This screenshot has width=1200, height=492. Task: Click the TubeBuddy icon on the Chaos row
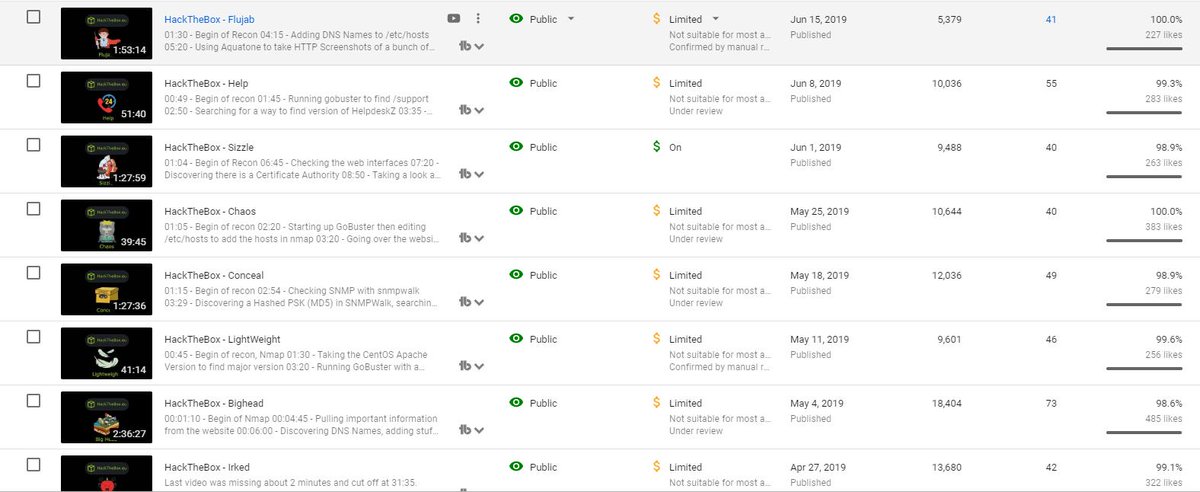point(465,238)
